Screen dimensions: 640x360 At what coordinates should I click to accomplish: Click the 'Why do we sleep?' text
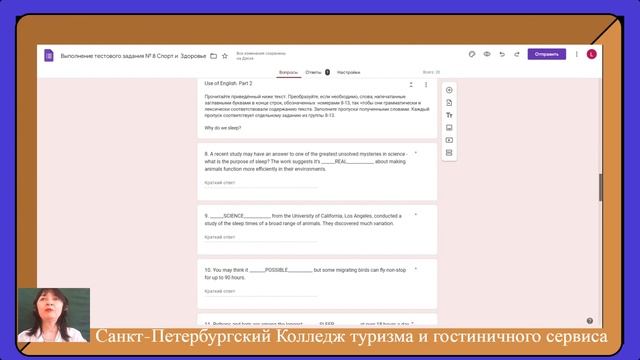(x=223, y=128)
